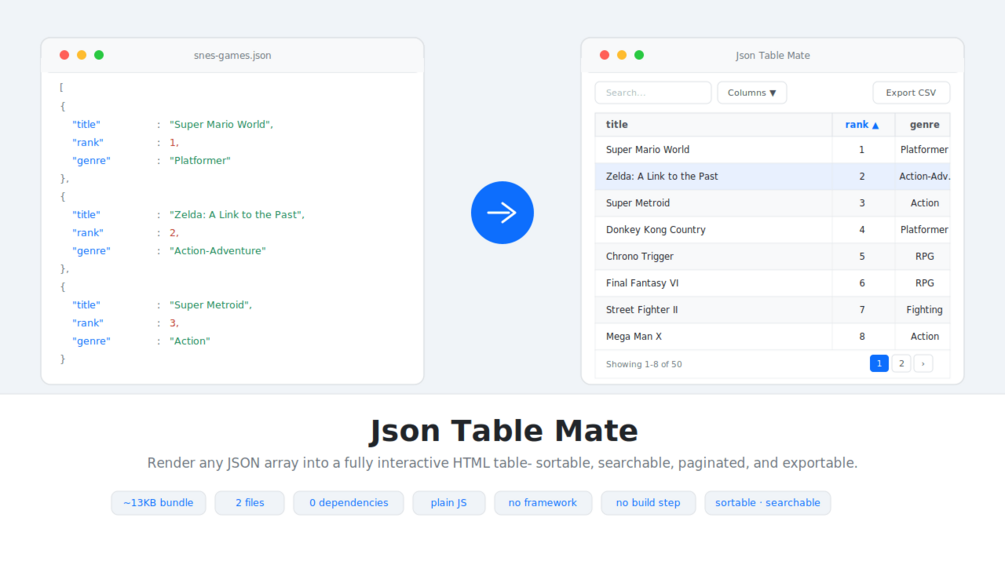
Task: Click the "Super Mario World" JSON value
Action: (x=221, y=124)
